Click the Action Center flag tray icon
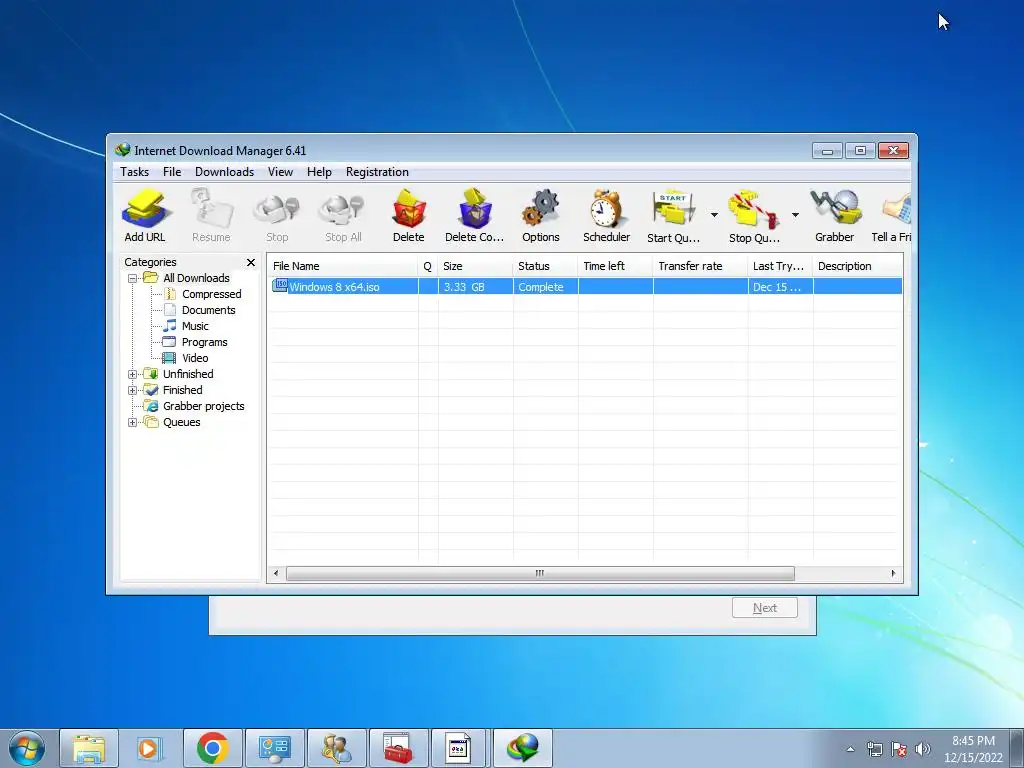Screen dimensions: 1024x768 tap(899, 749)
